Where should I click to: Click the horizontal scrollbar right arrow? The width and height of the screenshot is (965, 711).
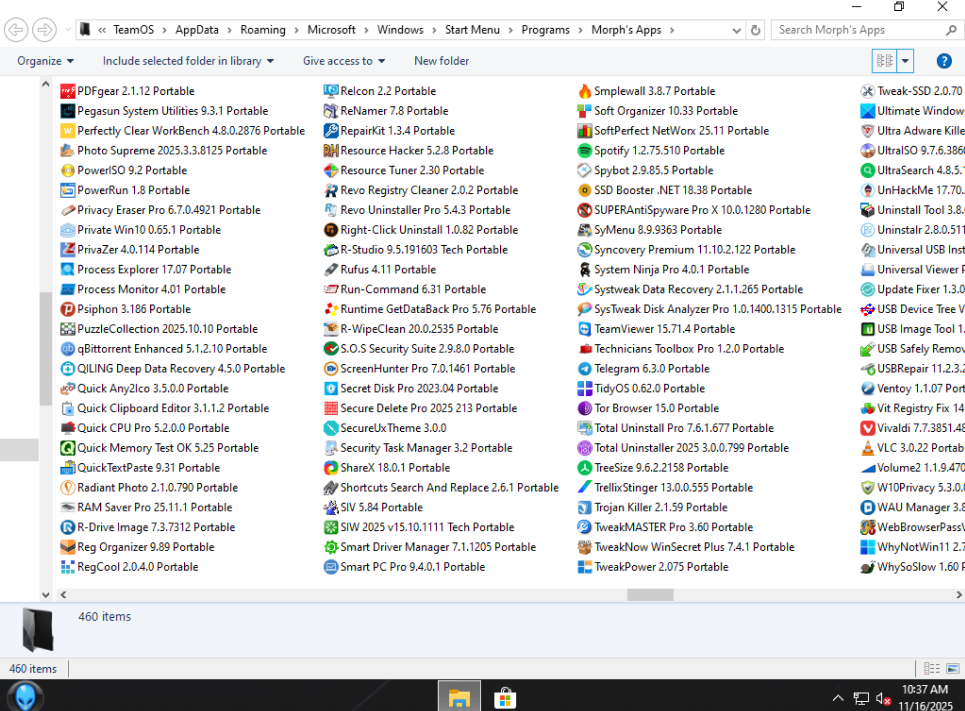958,595
